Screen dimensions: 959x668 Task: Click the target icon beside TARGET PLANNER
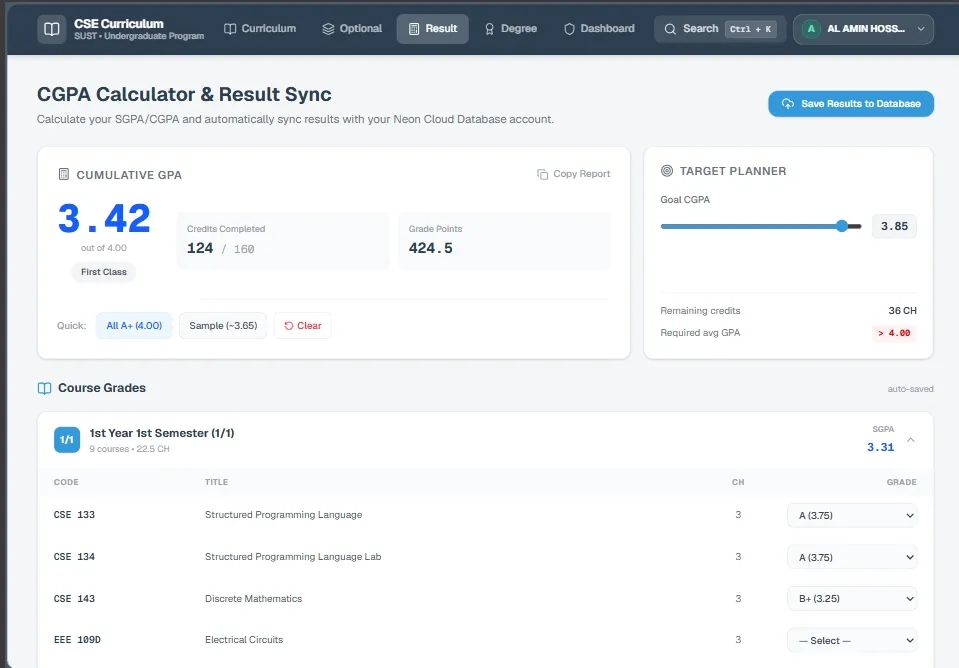point(667,171)
